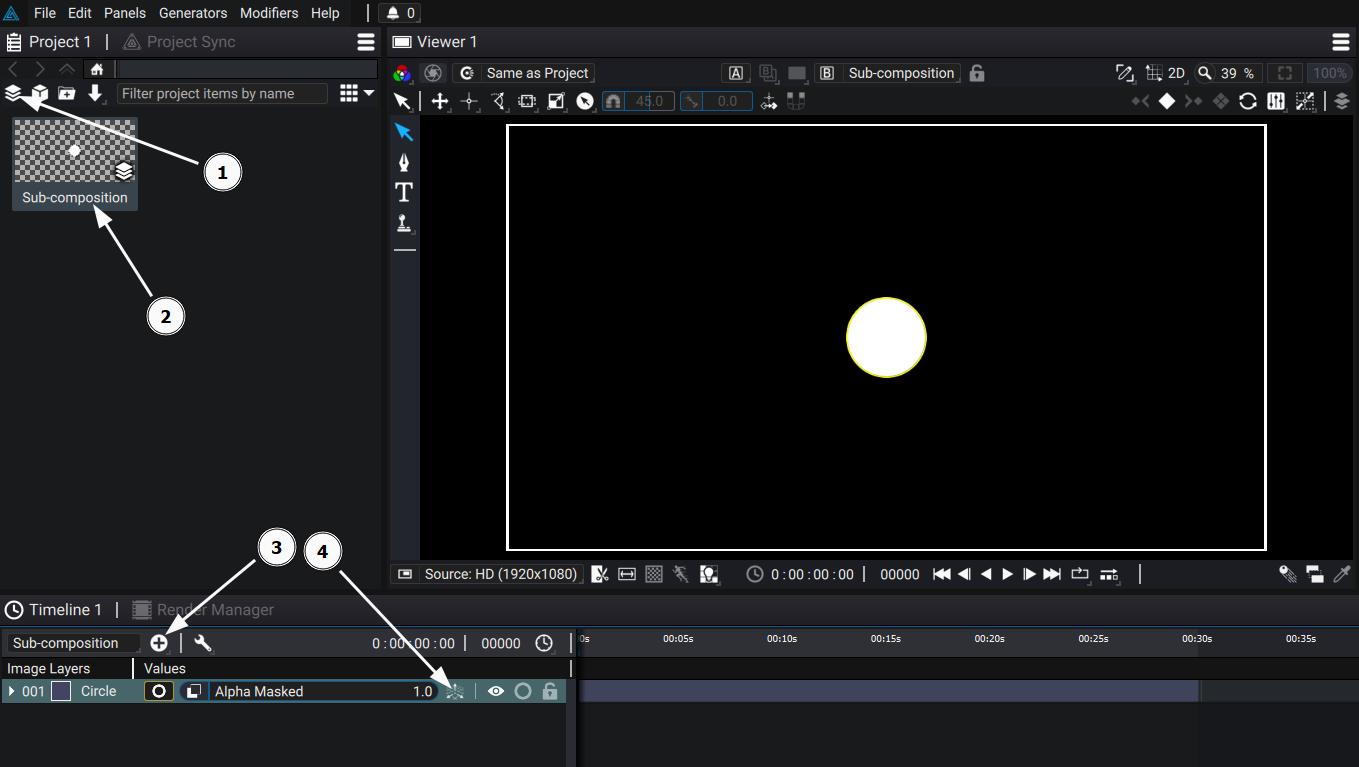Open timeline wrench settings

[x=203, y=643]
